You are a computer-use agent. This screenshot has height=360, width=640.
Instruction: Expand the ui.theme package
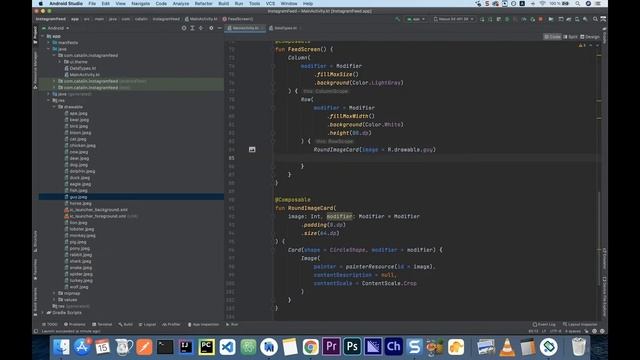(x=60, y=62)
